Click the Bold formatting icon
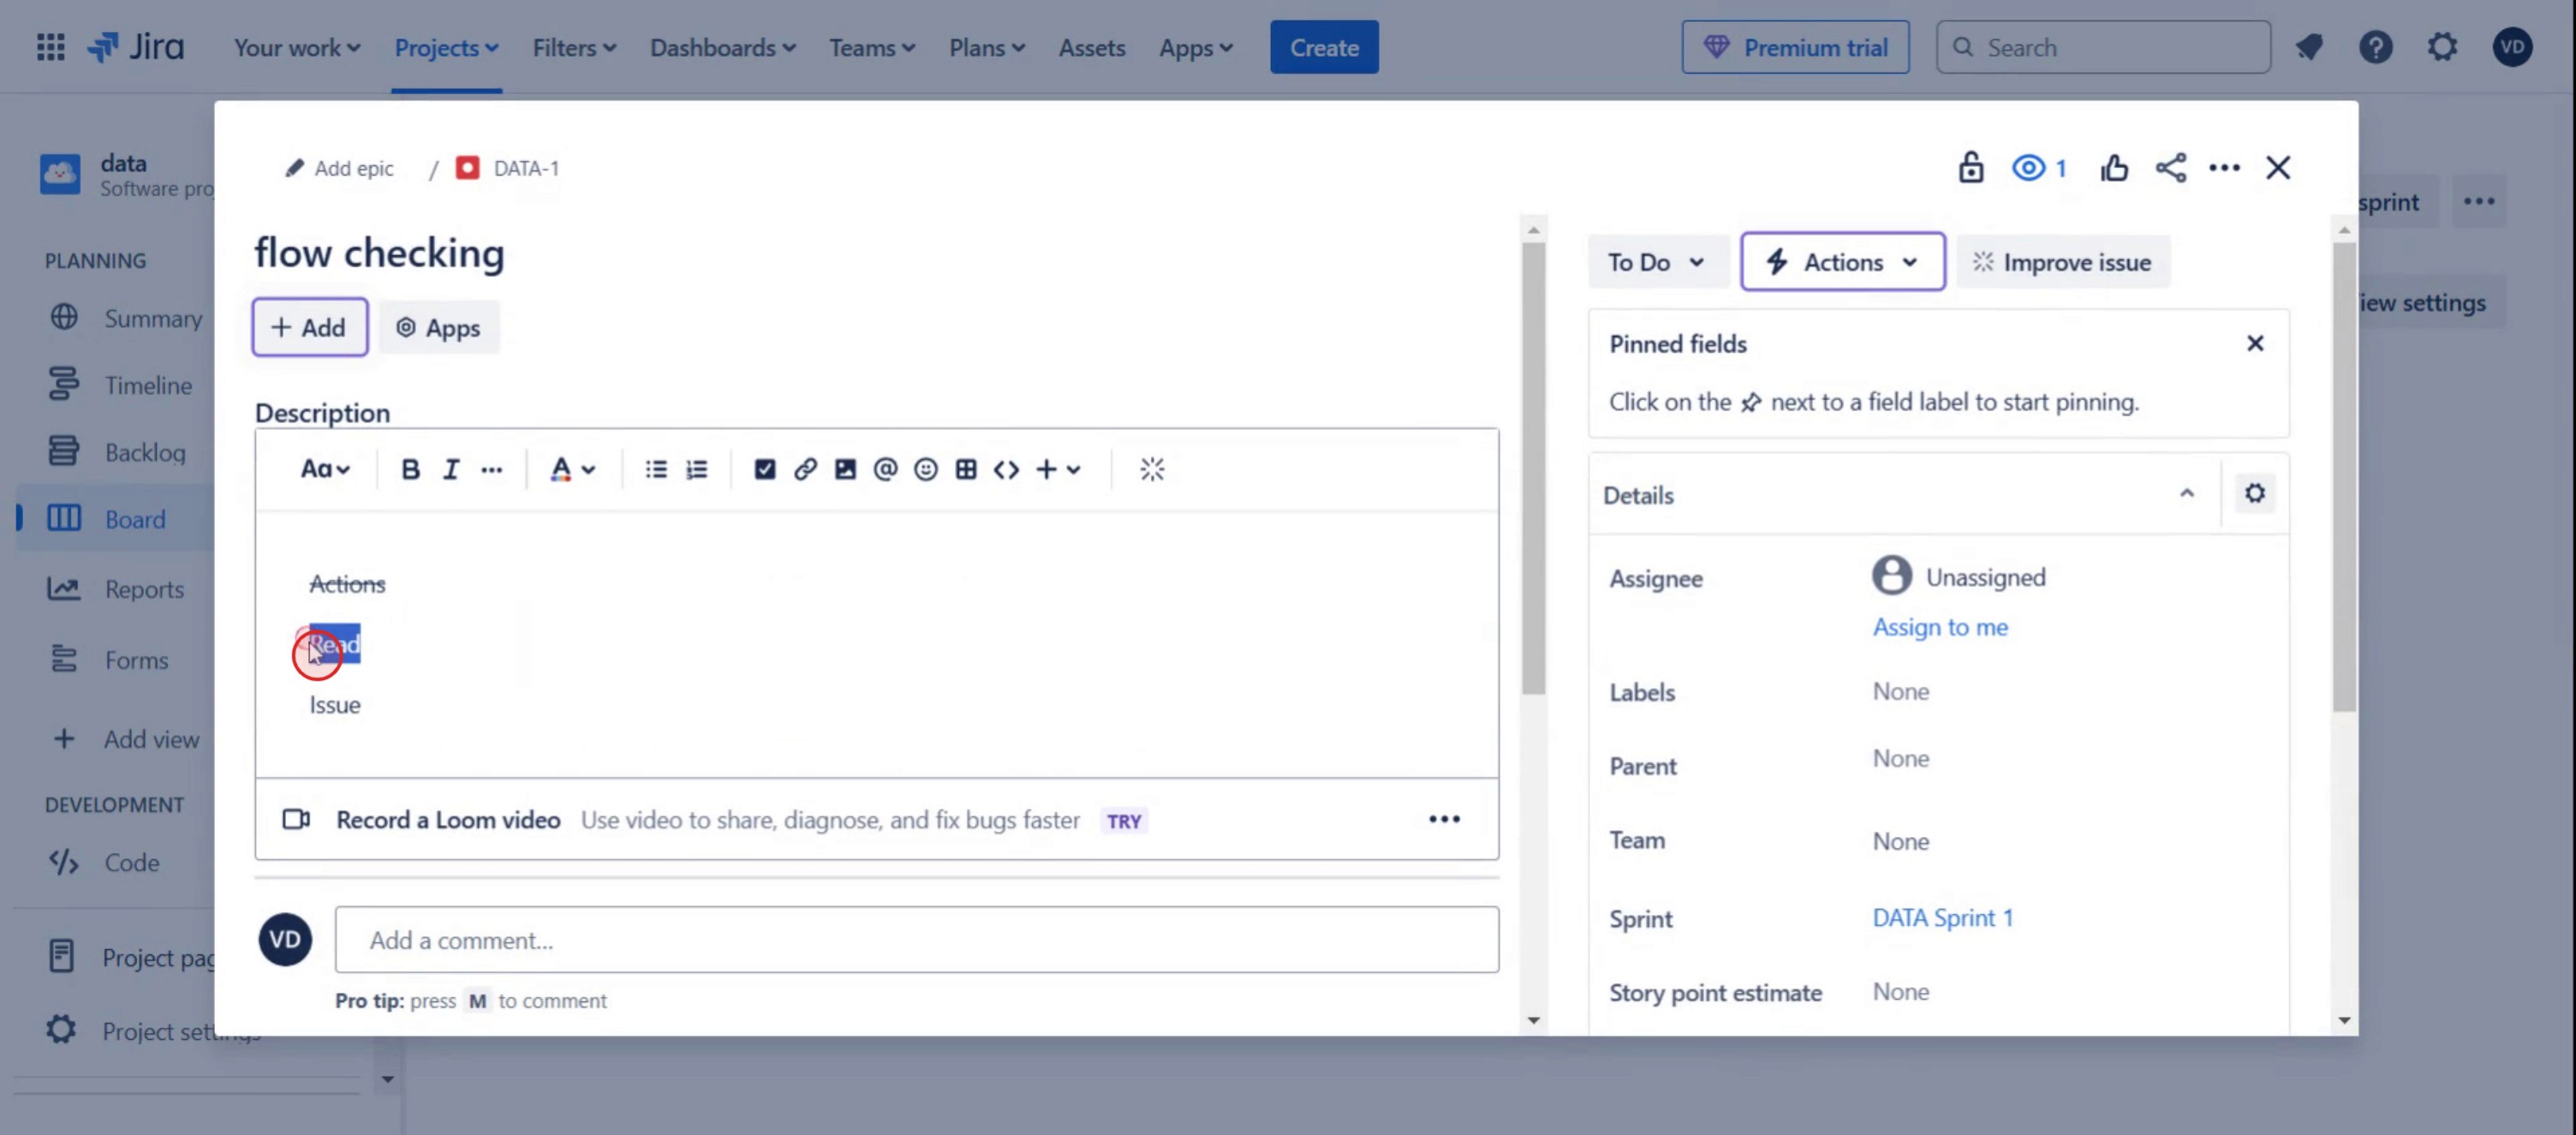The image size is (2576, 1135). click(x=410, y=469)
